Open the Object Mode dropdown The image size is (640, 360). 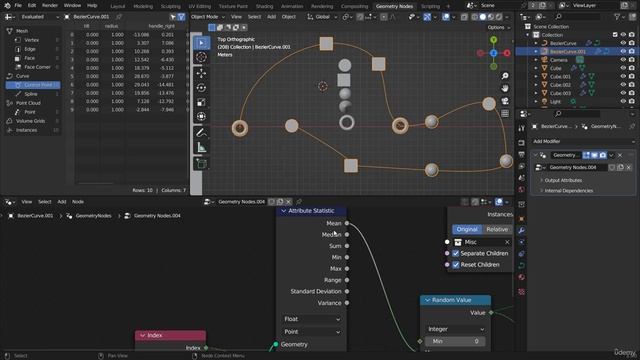[x=207, y=17]
